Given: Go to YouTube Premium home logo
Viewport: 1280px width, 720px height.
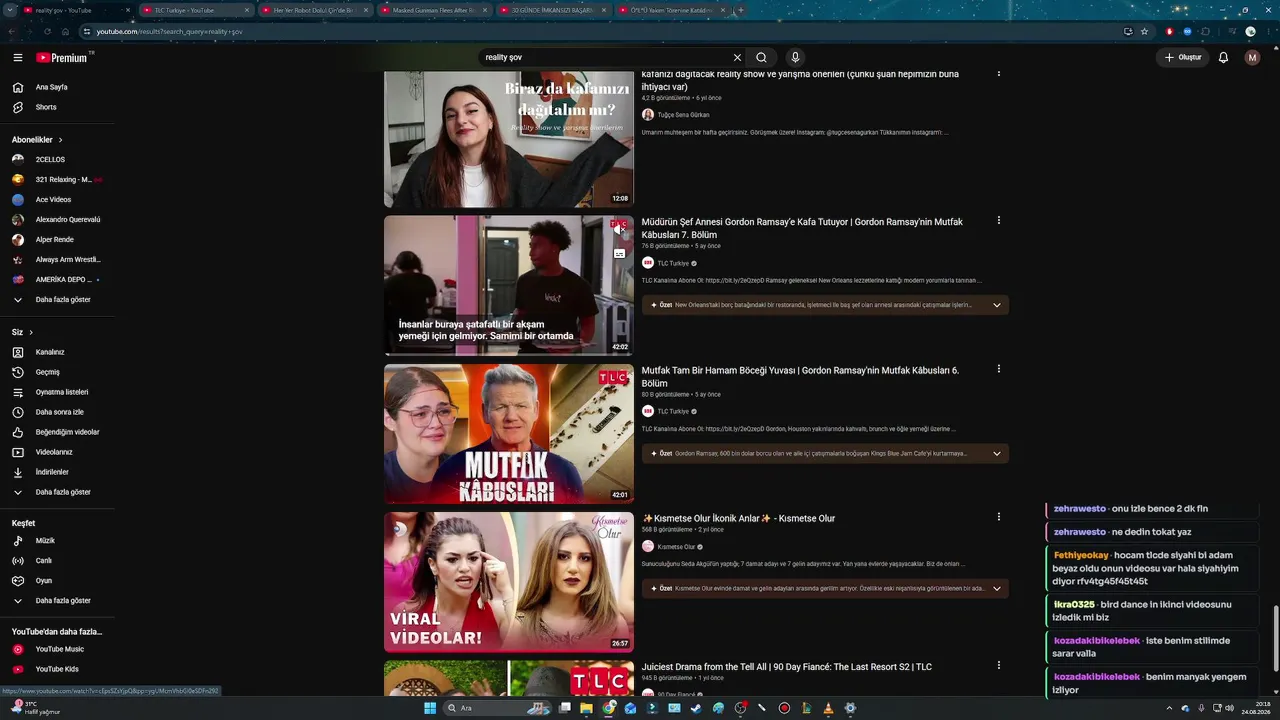Looking at the screenshot, I should click(x=62, y=58).
